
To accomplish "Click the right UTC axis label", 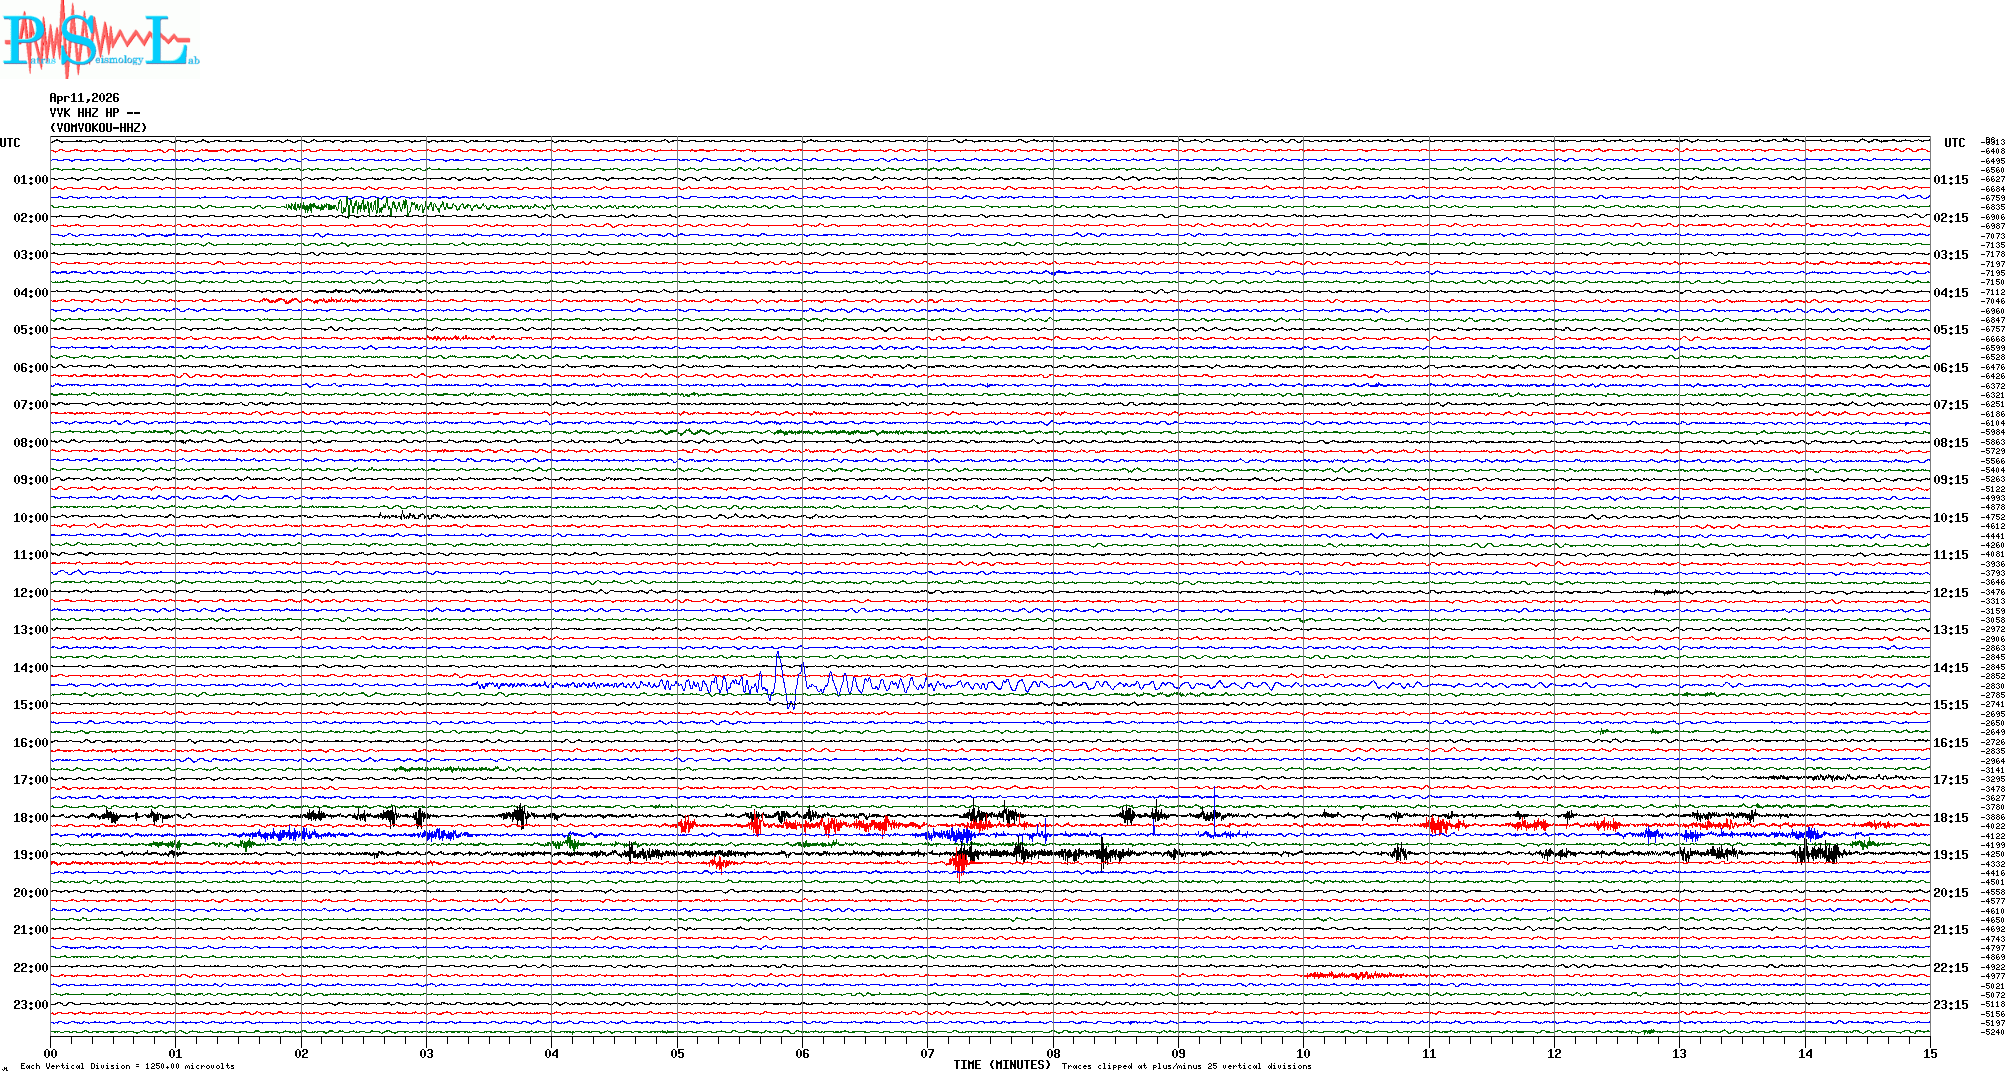I will [x=1954, y=143].
